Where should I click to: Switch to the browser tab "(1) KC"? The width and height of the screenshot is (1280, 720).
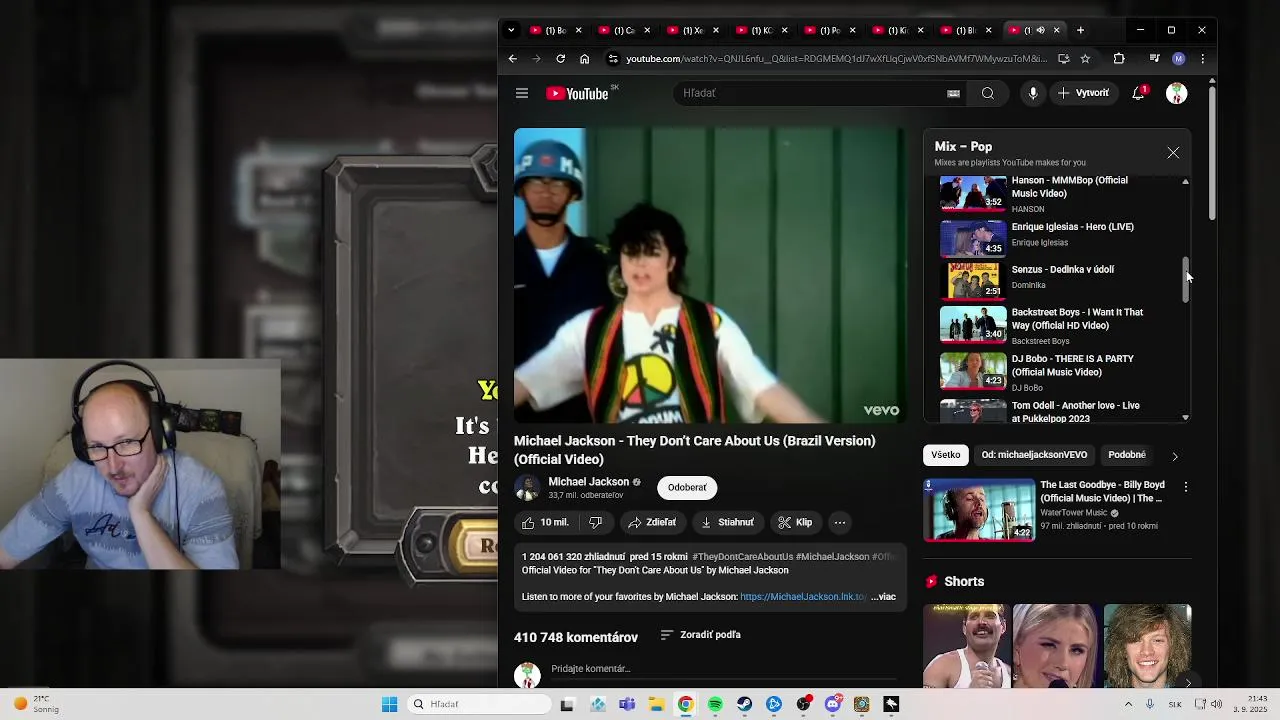[761, 30]
